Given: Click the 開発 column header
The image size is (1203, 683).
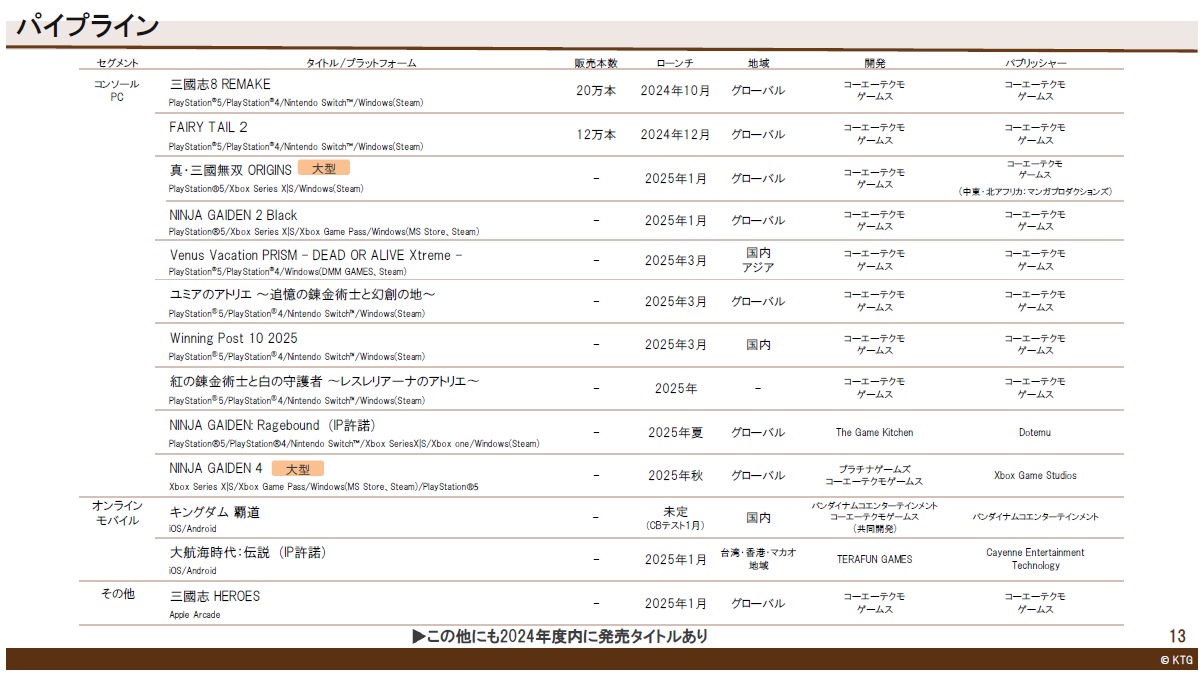Looking at the screenshot, I should 874,63.
